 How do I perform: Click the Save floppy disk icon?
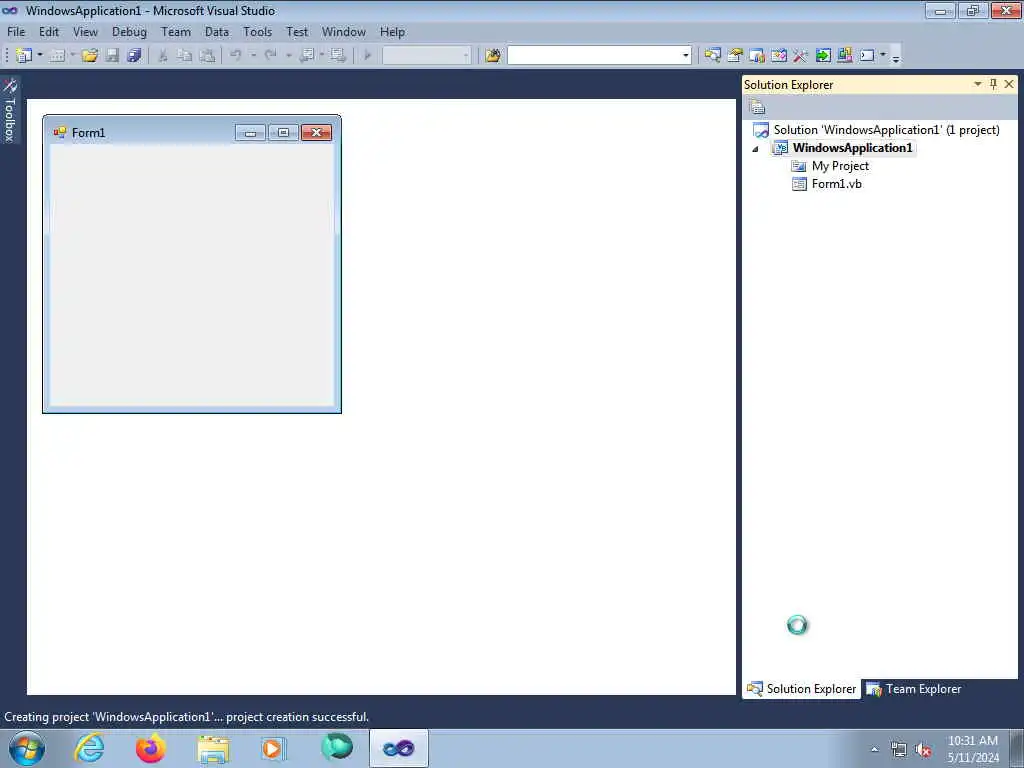tap(112, 56)
